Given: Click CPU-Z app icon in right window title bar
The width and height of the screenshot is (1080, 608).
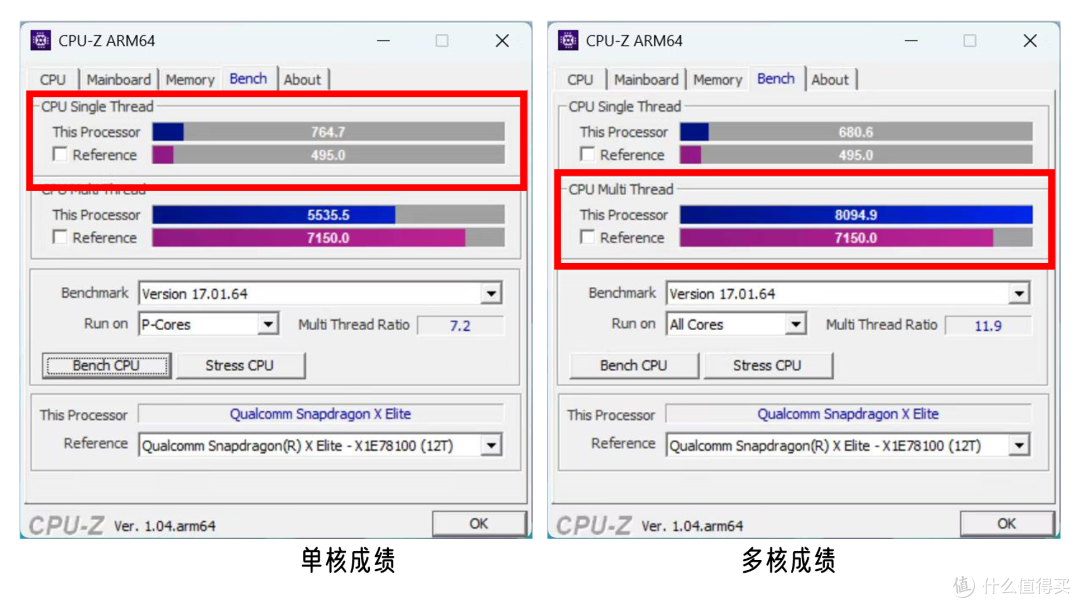Looking at the screenshot, I should click(568, 41).
